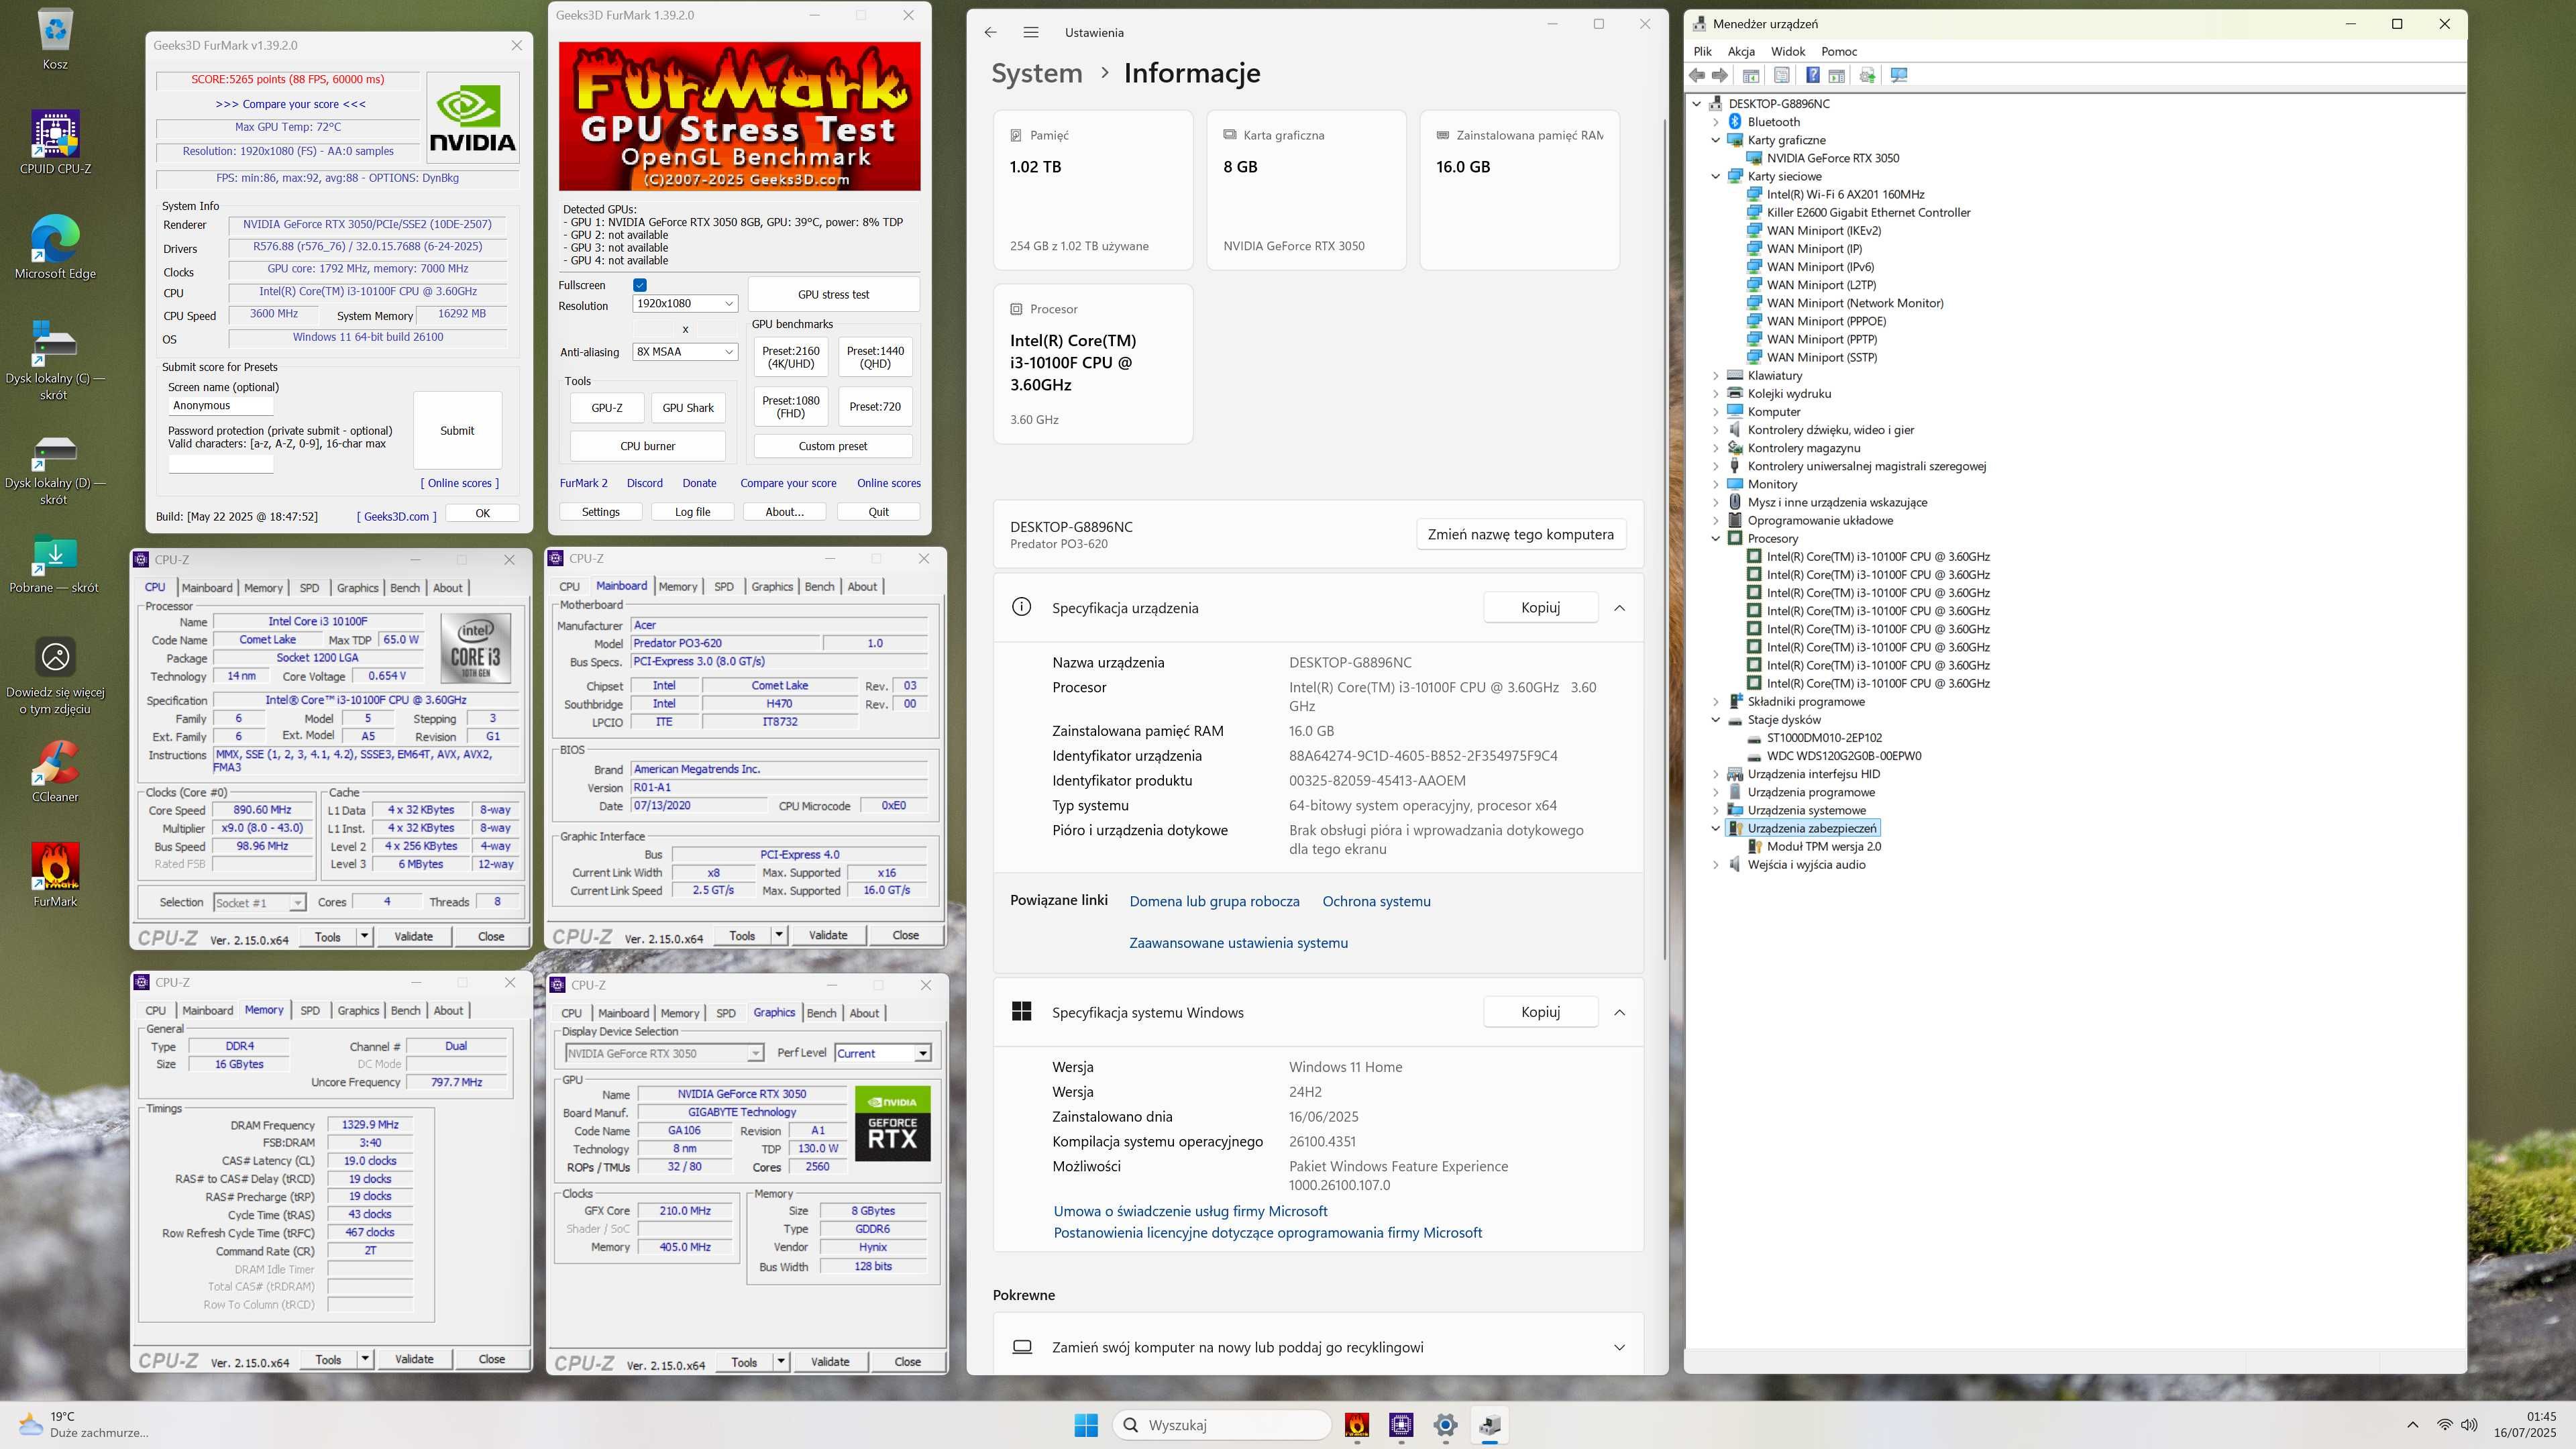This screenshot has height=1449, width=2576.
Task: Select Killer E2600 Gigabit Ethernet Controller
Action: tap(1868, 212)
